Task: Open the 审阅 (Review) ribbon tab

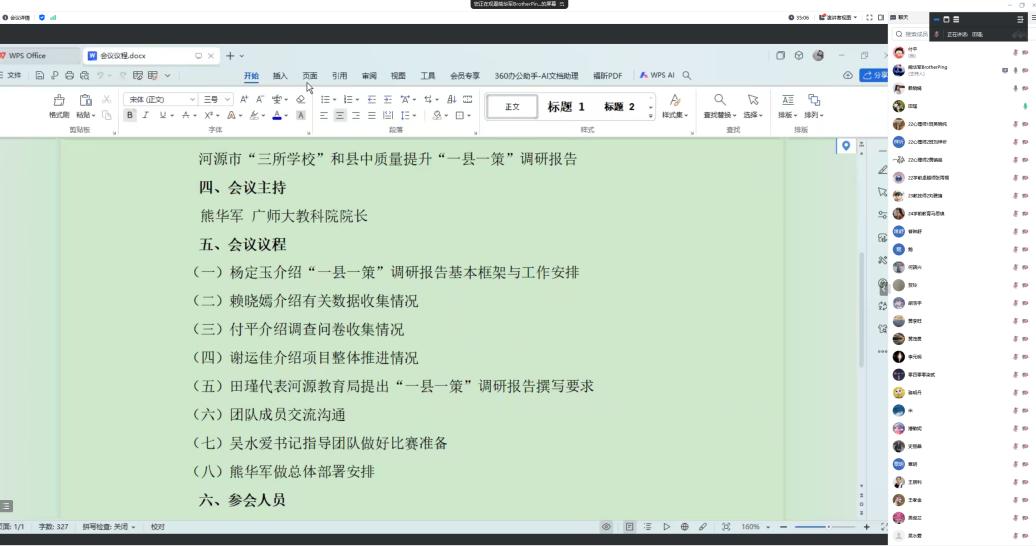Action: 369,76
